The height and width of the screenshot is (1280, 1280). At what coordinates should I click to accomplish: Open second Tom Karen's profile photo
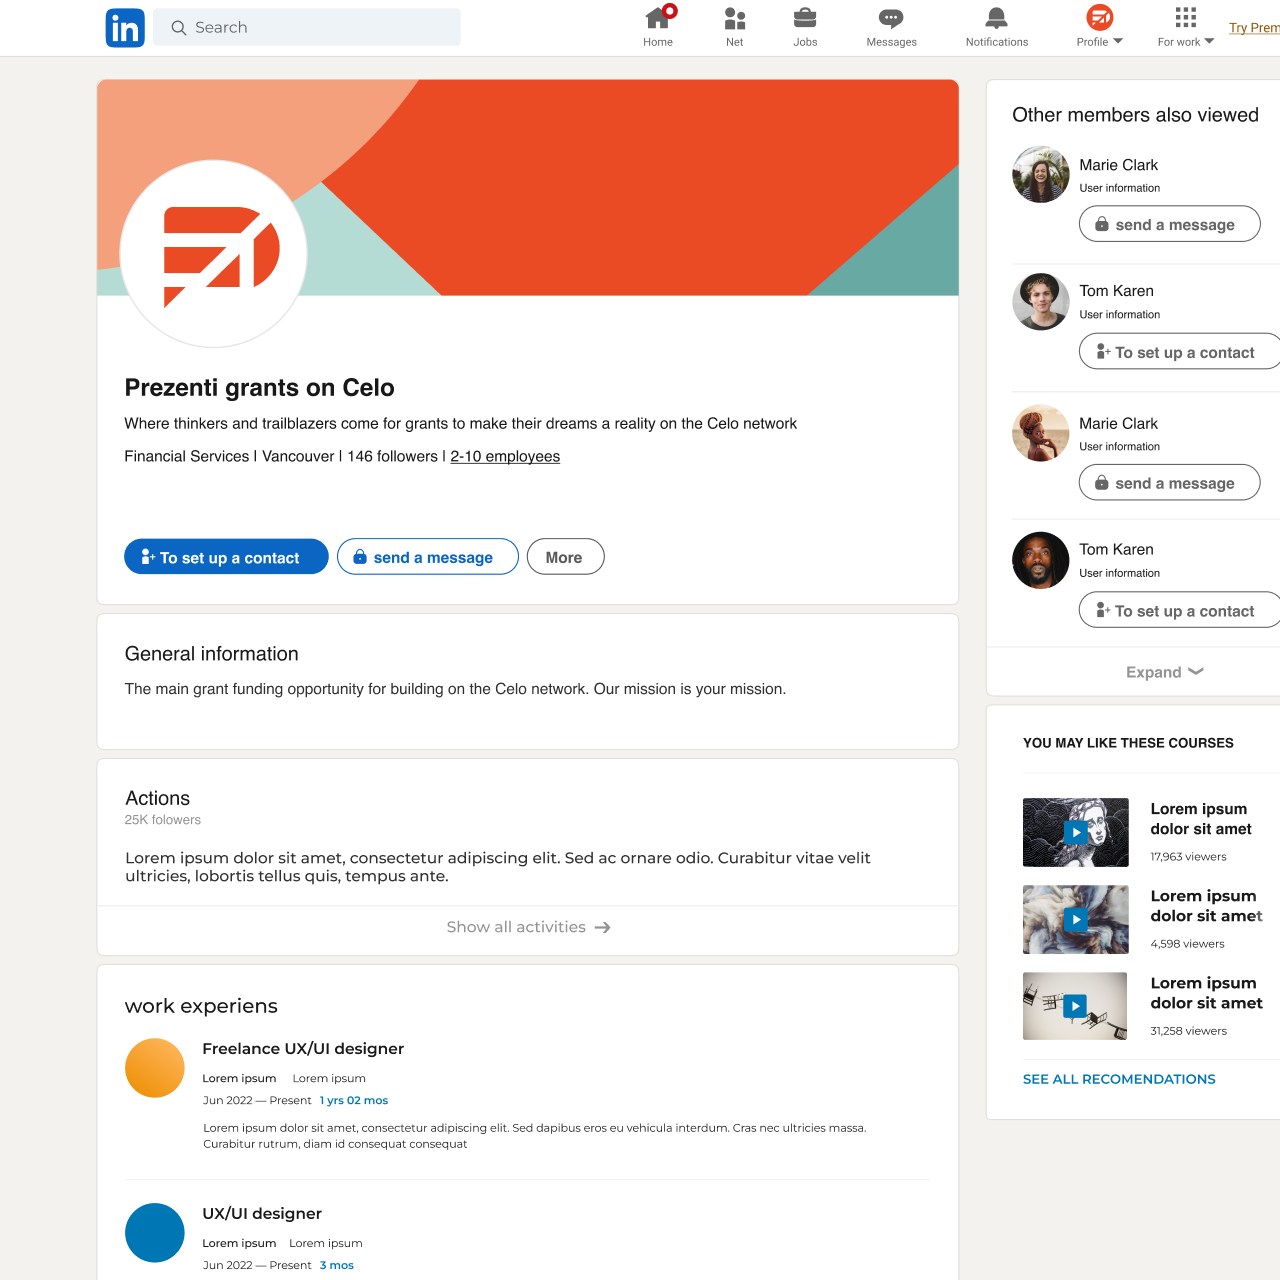click(x=1041, y=560)
